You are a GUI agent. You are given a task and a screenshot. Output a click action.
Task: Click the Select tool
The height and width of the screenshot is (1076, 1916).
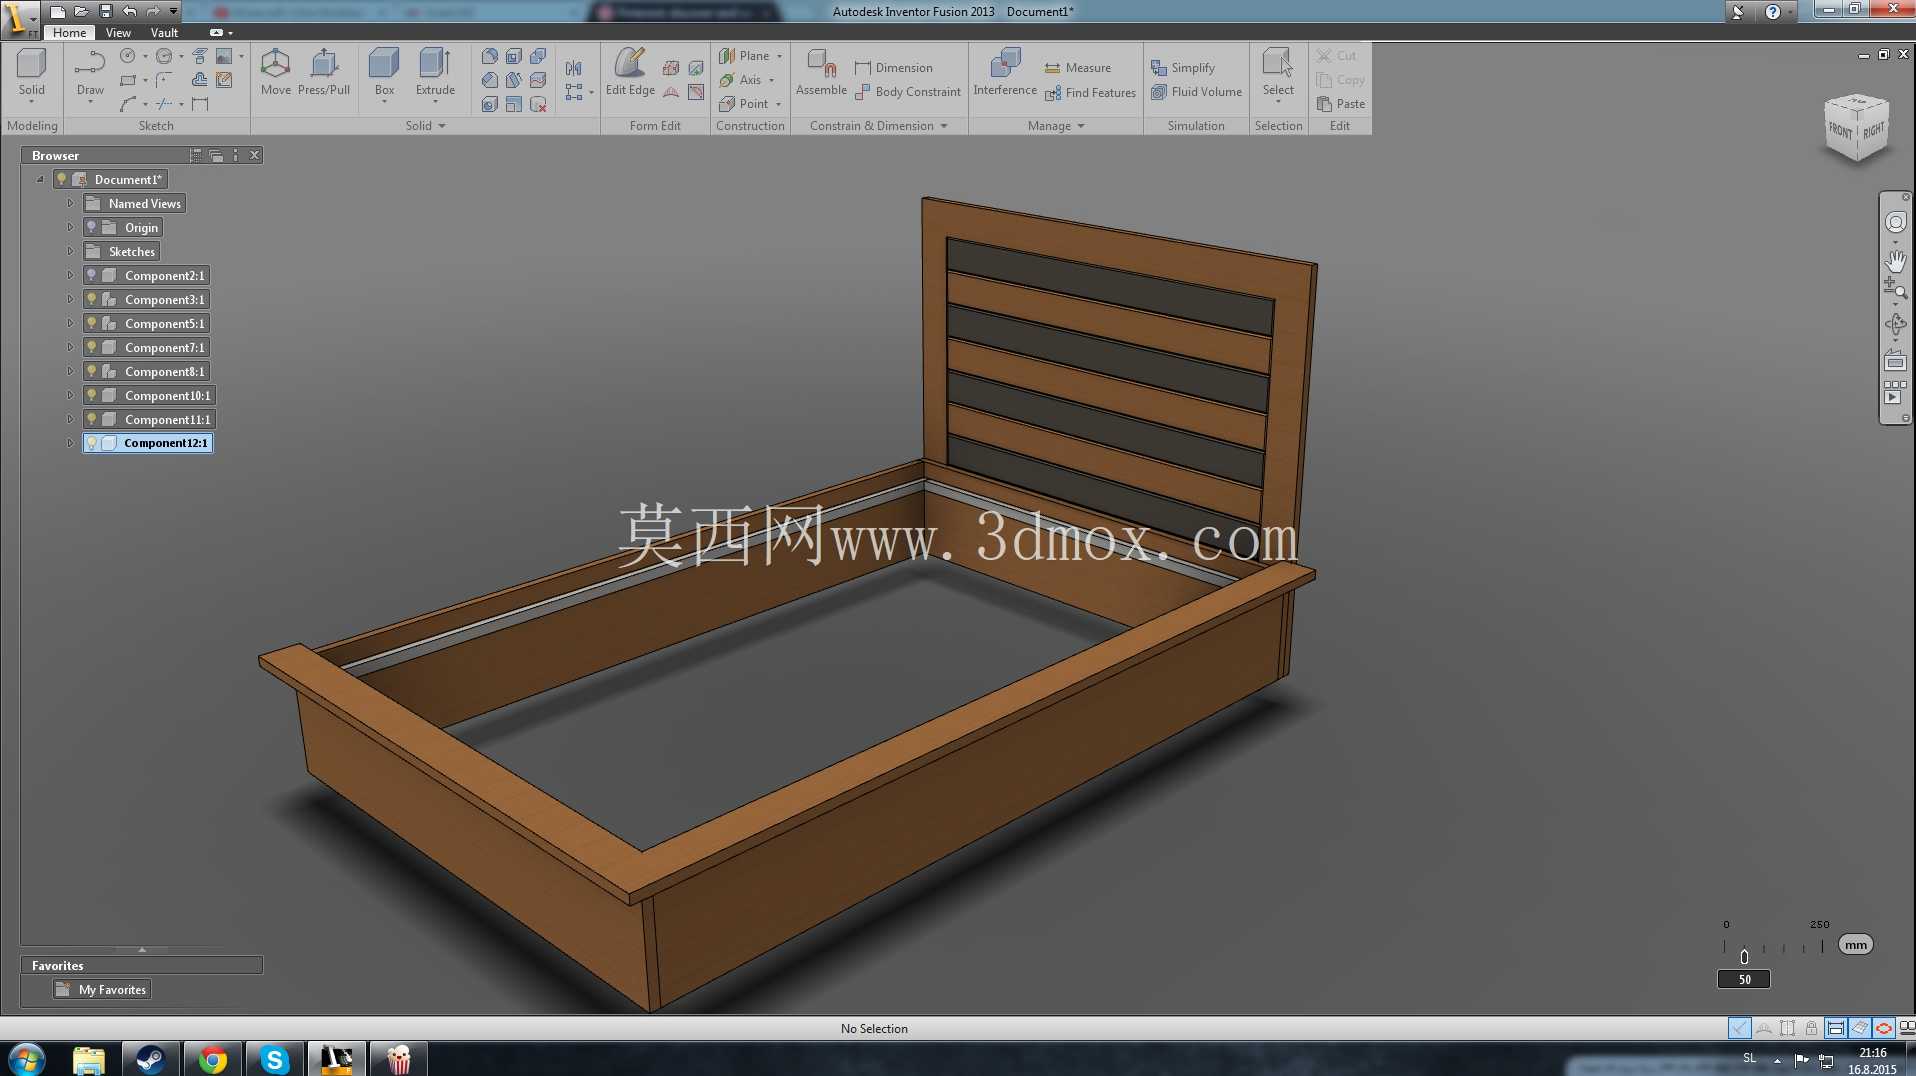coord(1278,73)
